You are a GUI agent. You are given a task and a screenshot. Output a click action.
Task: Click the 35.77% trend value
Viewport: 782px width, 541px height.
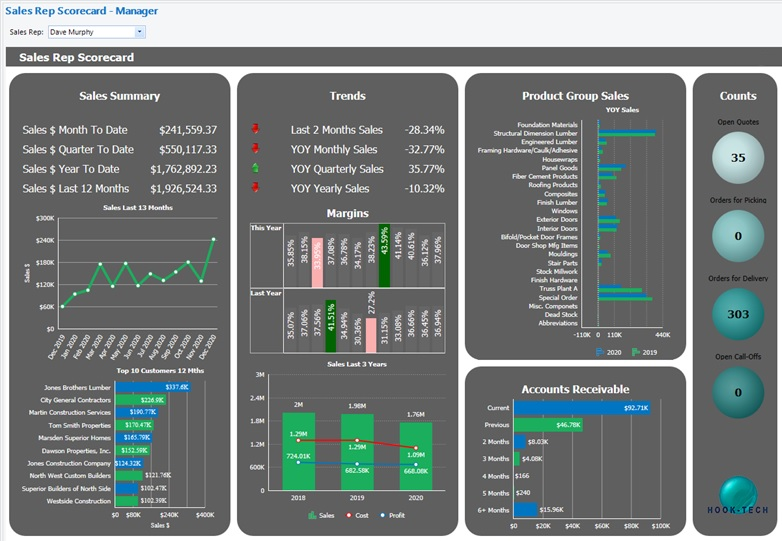pyautogui.click(x=426, y=169)
